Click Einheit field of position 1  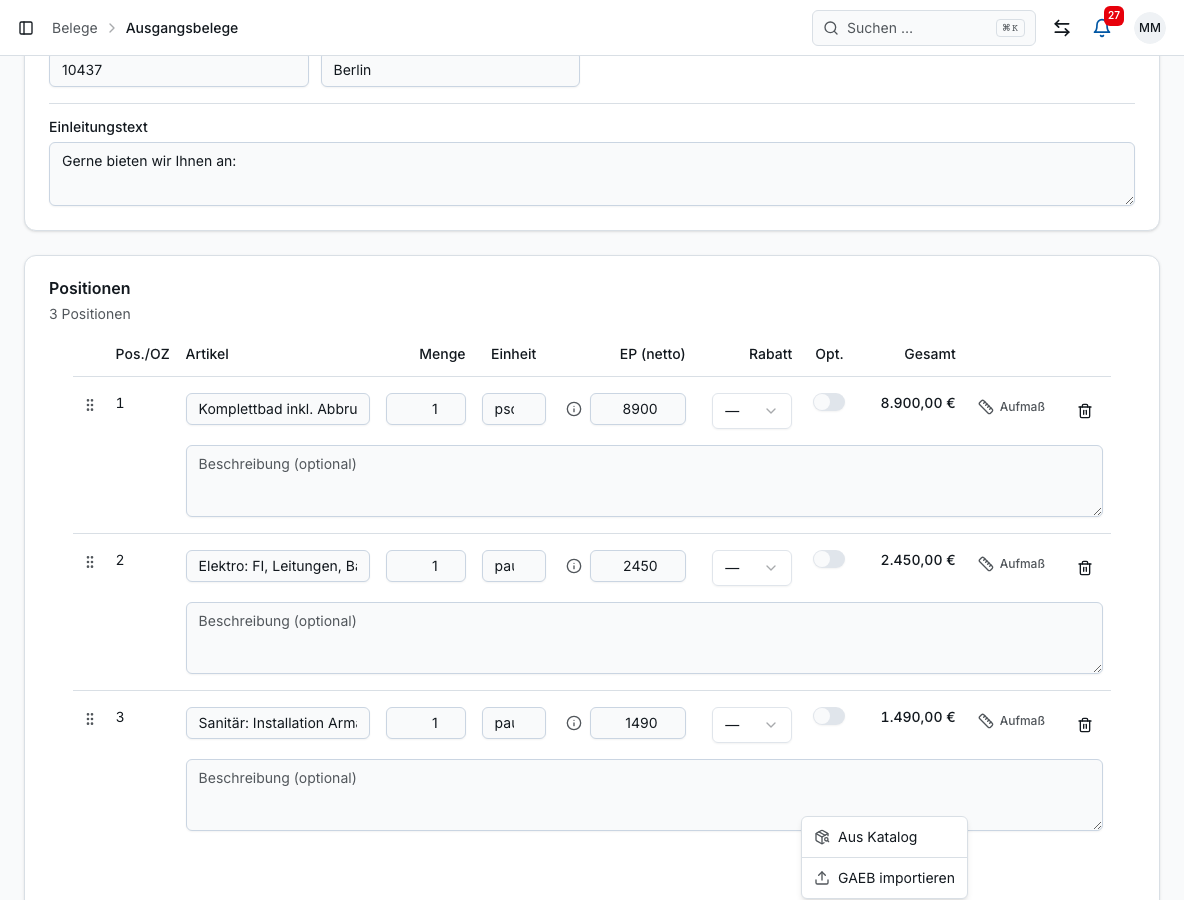(514, 409)
